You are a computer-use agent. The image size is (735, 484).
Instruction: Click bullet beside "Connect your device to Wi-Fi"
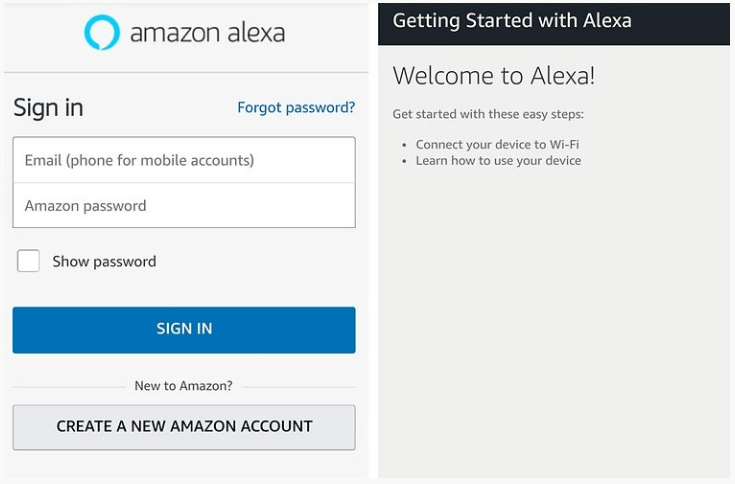coord(405,146)
